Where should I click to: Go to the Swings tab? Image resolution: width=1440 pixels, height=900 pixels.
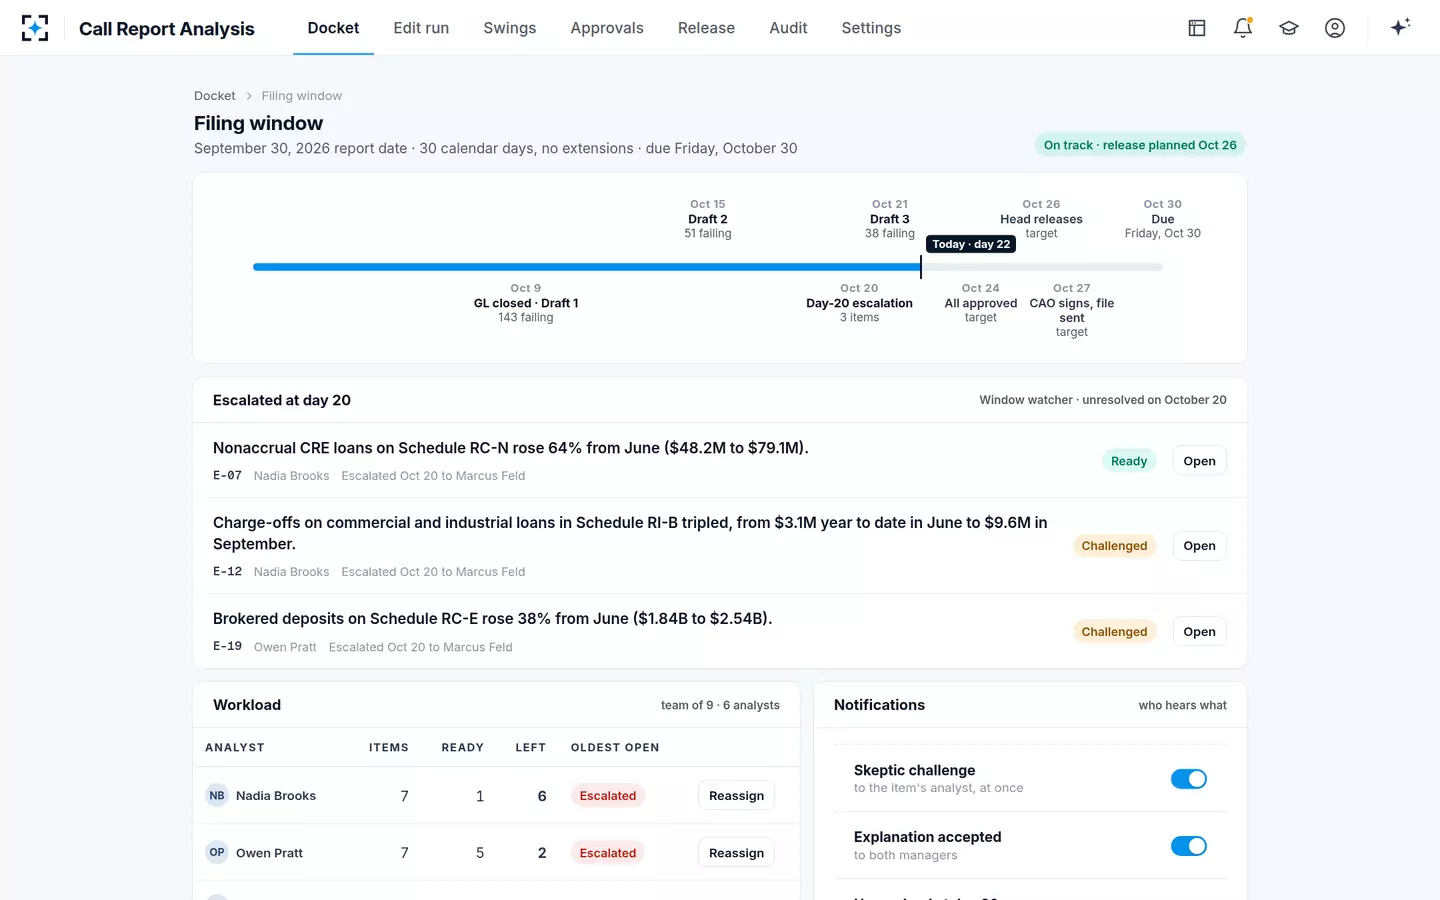510,28
